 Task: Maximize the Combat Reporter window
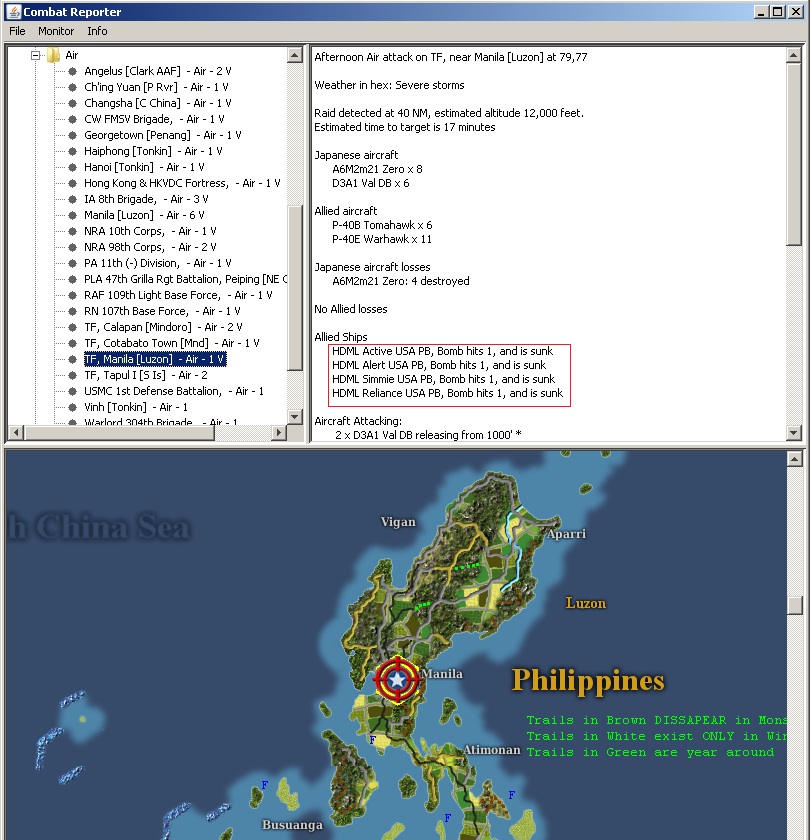[778, 12]
